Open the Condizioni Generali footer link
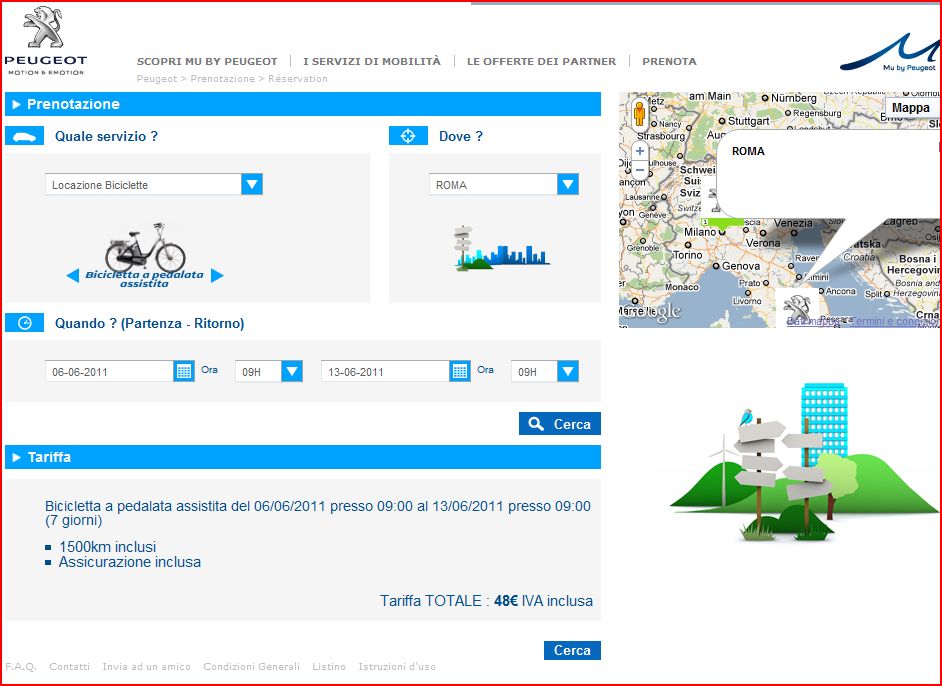Screen dimensions: 942x686 point(251,667)
